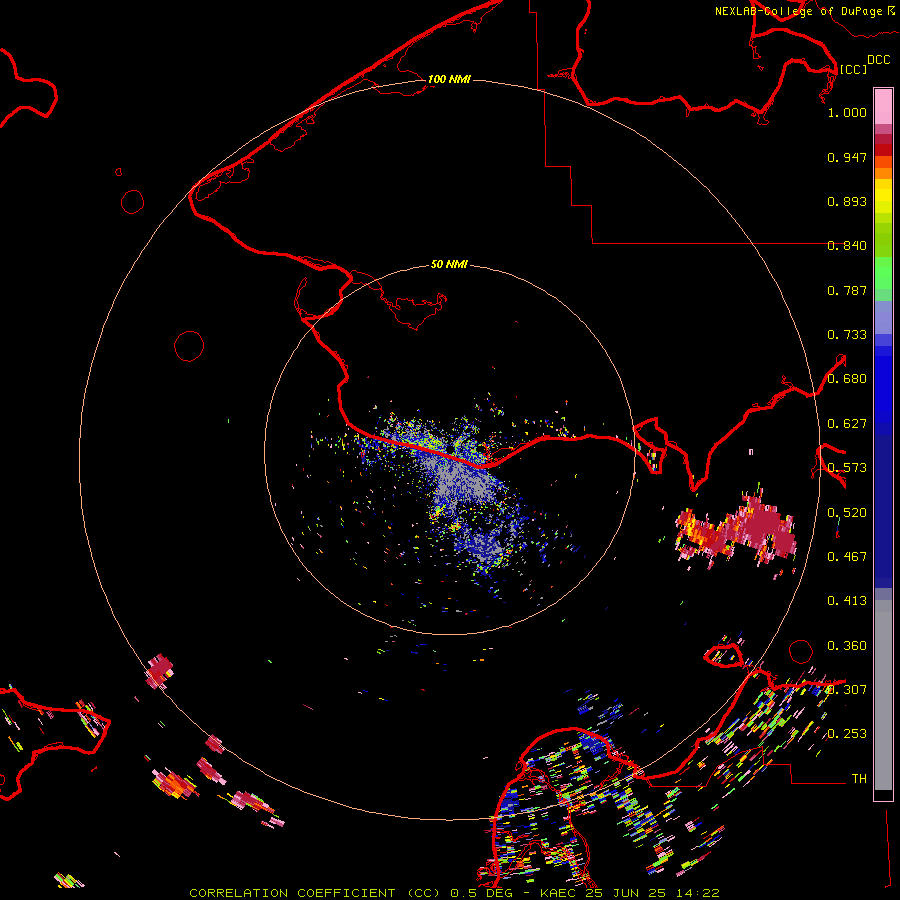The image size is (900, 900).
Task: Click the 14:22 timestamp in the caption
Action: click(x=696, y=893)
